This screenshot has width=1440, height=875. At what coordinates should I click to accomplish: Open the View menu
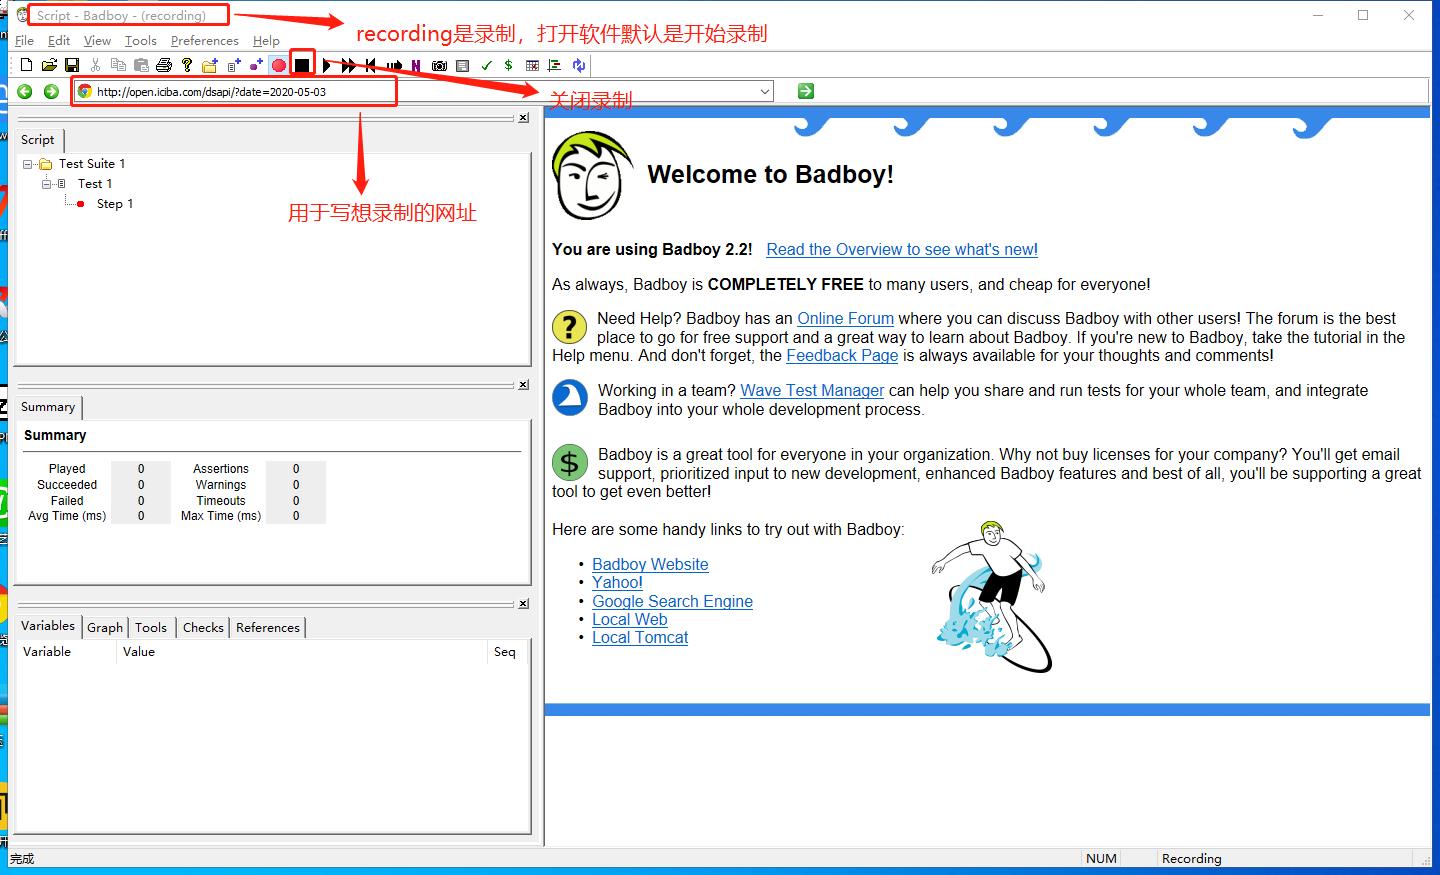tap(97, 41)
